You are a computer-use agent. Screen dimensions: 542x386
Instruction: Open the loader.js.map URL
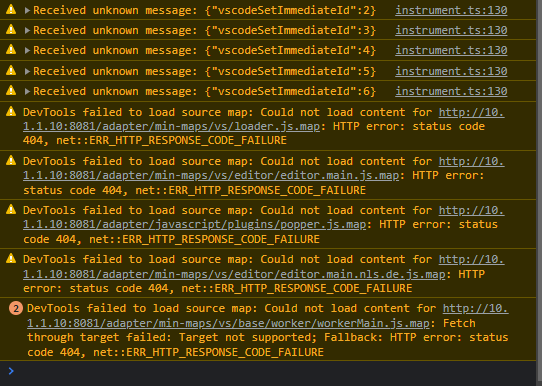point(171,126)
